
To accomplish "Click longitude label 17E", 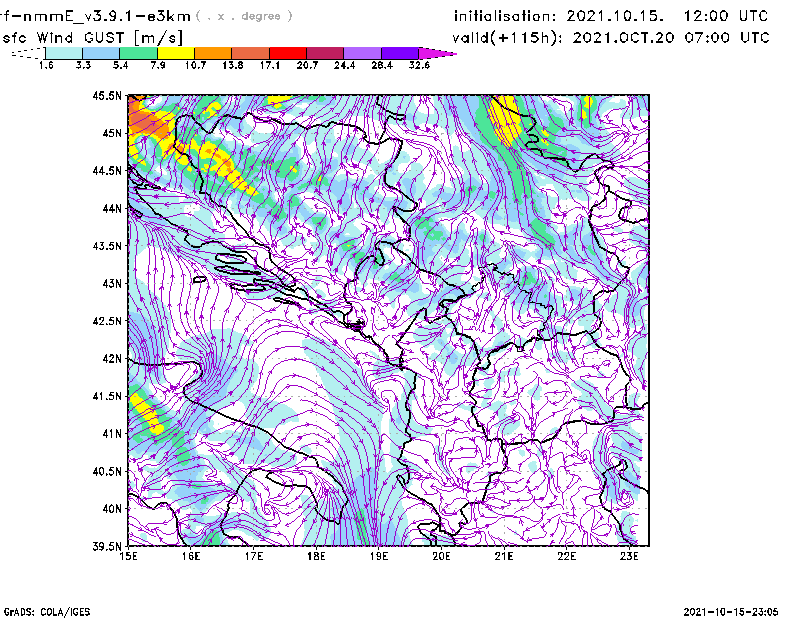I will pos(254,556).
